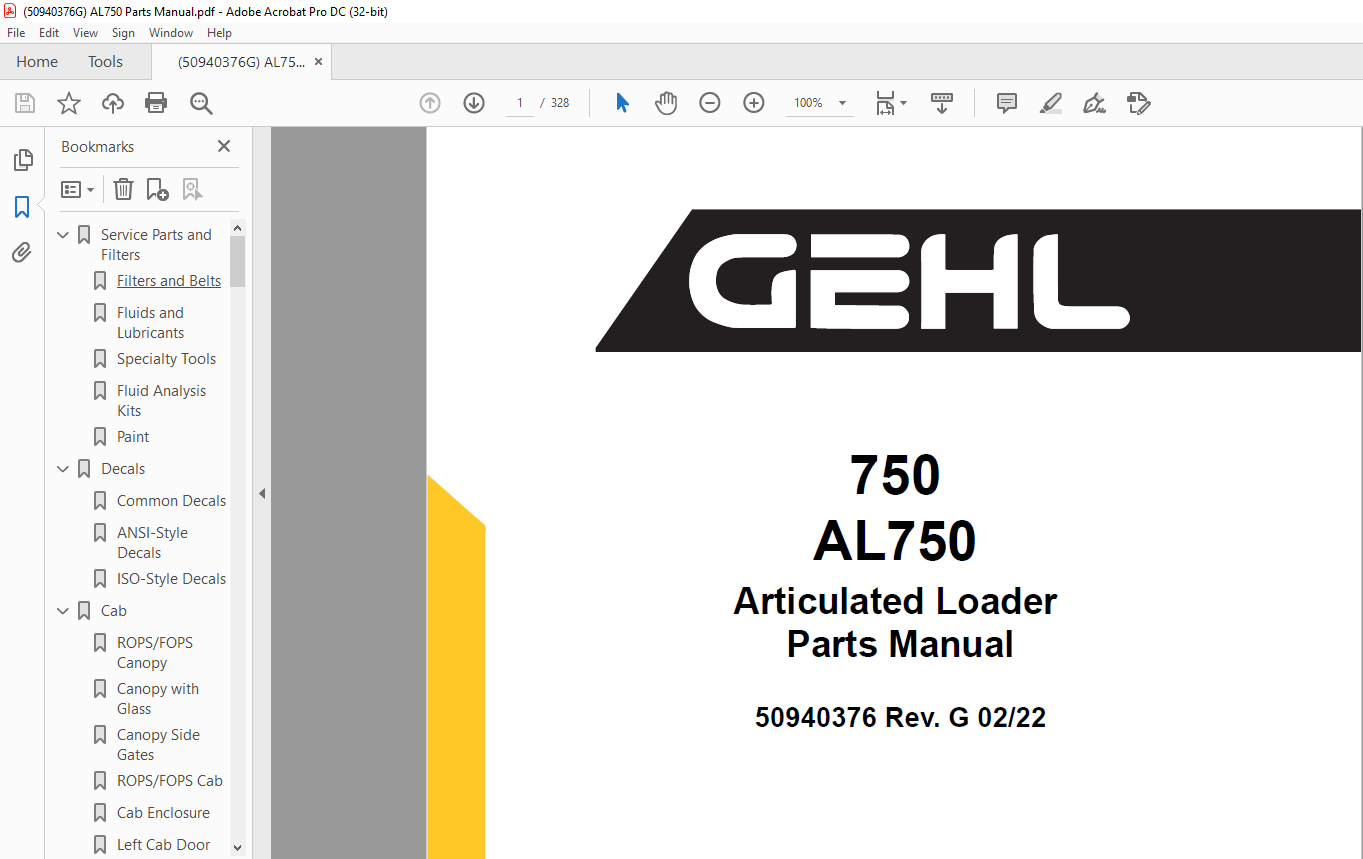Open the Fluid Analysis Kits bookmark

click(x=161, y=401)
